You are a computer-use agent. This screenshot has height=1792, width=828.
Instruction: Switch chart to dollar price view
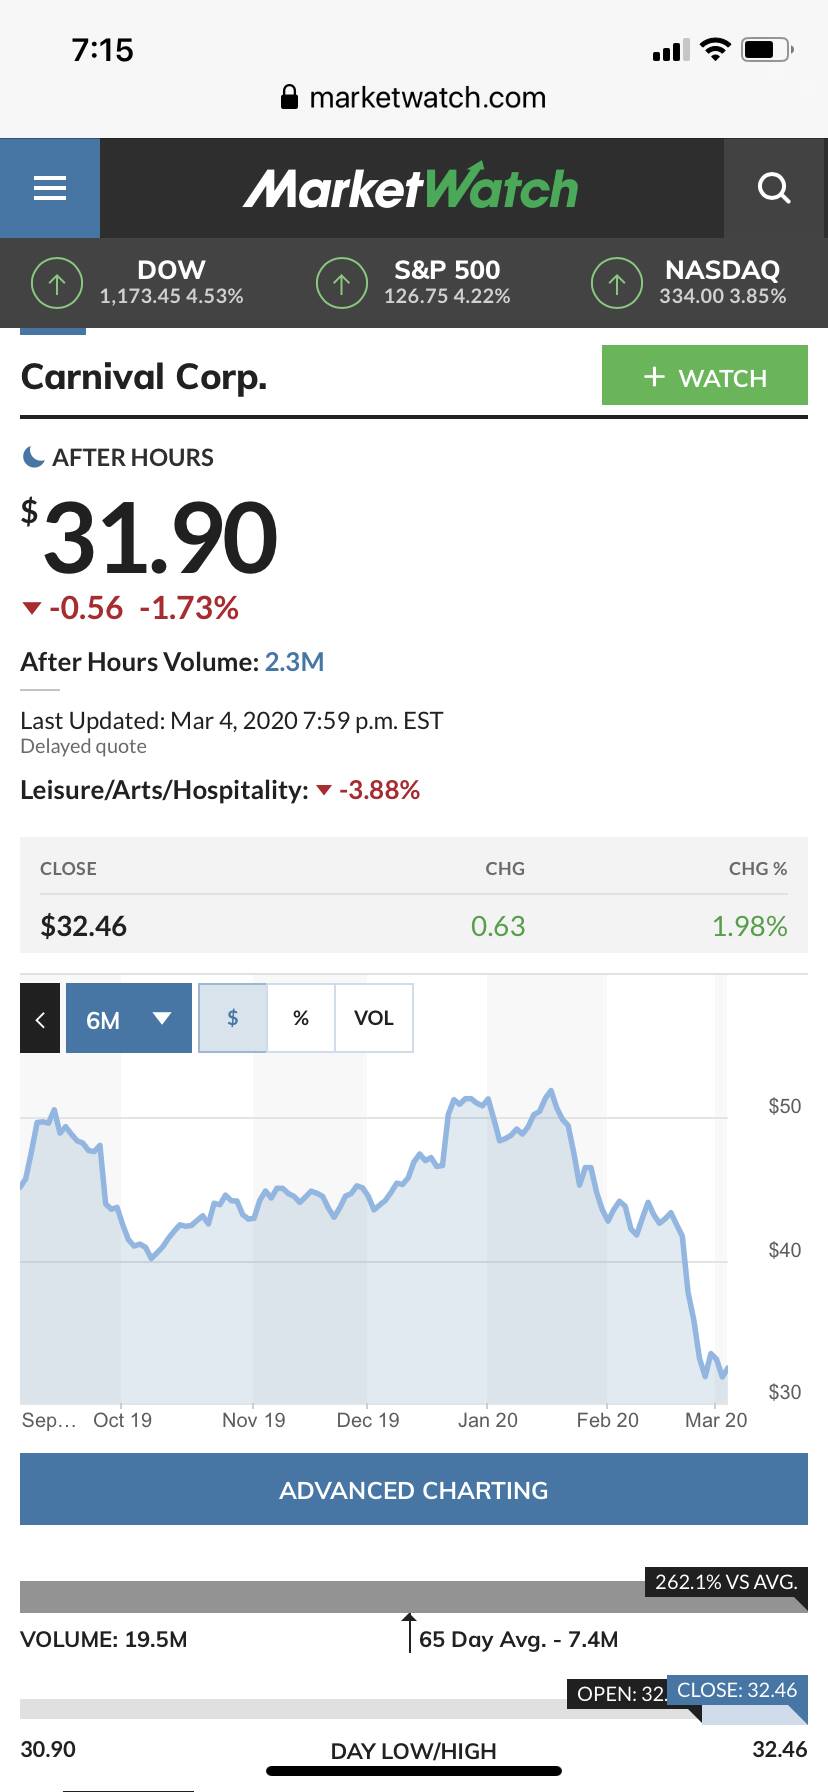tap(233, 1018)
